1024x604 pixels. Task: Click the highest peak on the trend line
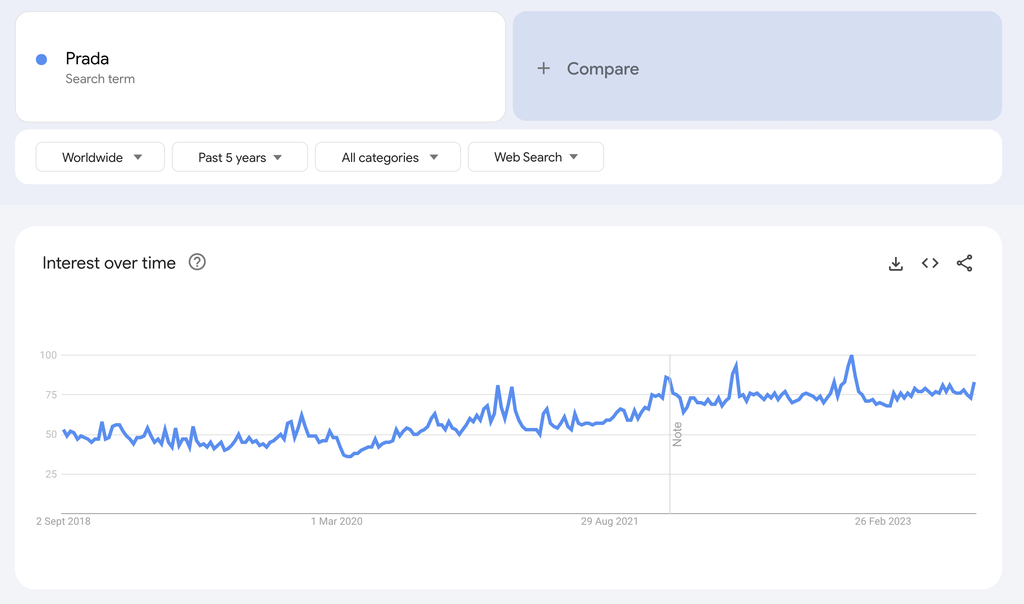pos(851,356)
